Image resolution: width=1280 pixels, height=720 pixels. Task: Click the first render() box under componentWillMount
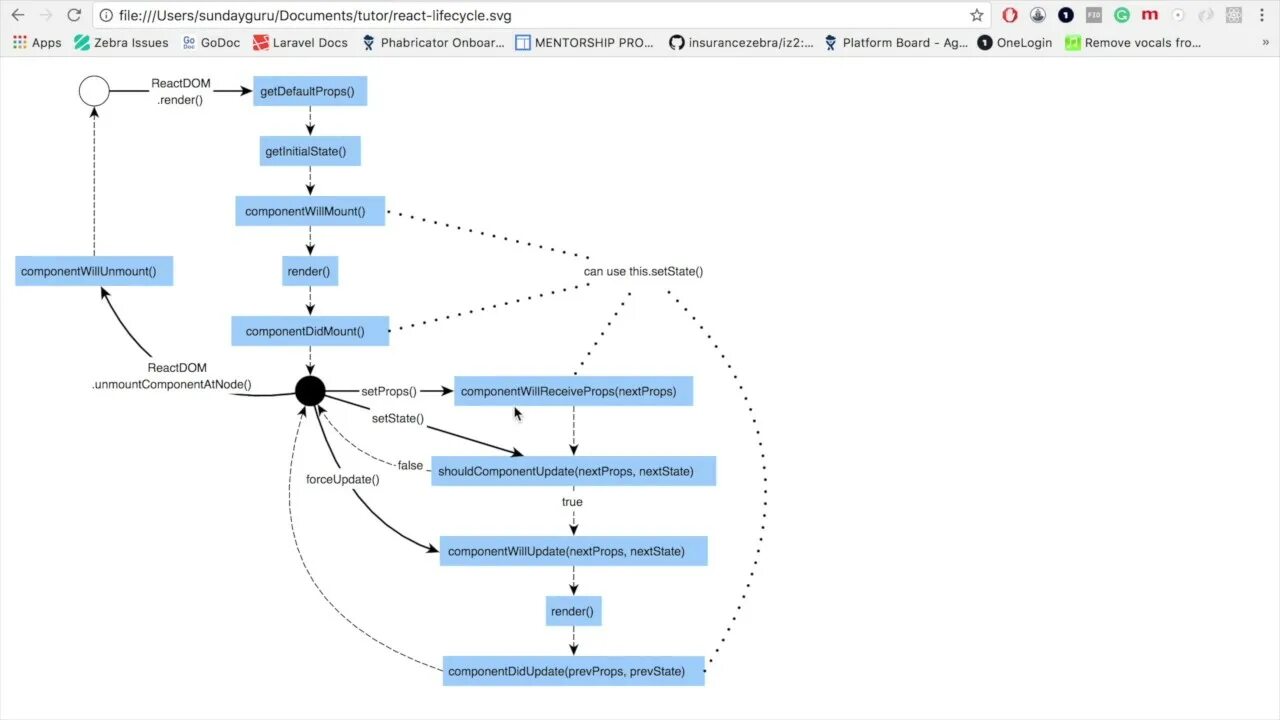pos(310,271)
